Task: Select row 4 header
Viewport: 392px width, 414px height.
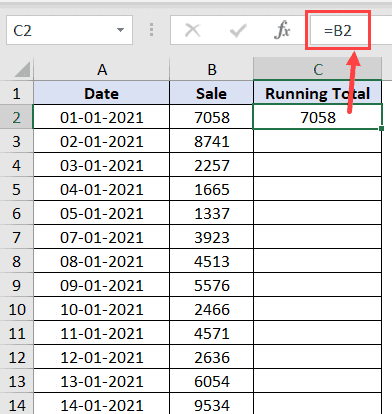Action: pos(16,165)
